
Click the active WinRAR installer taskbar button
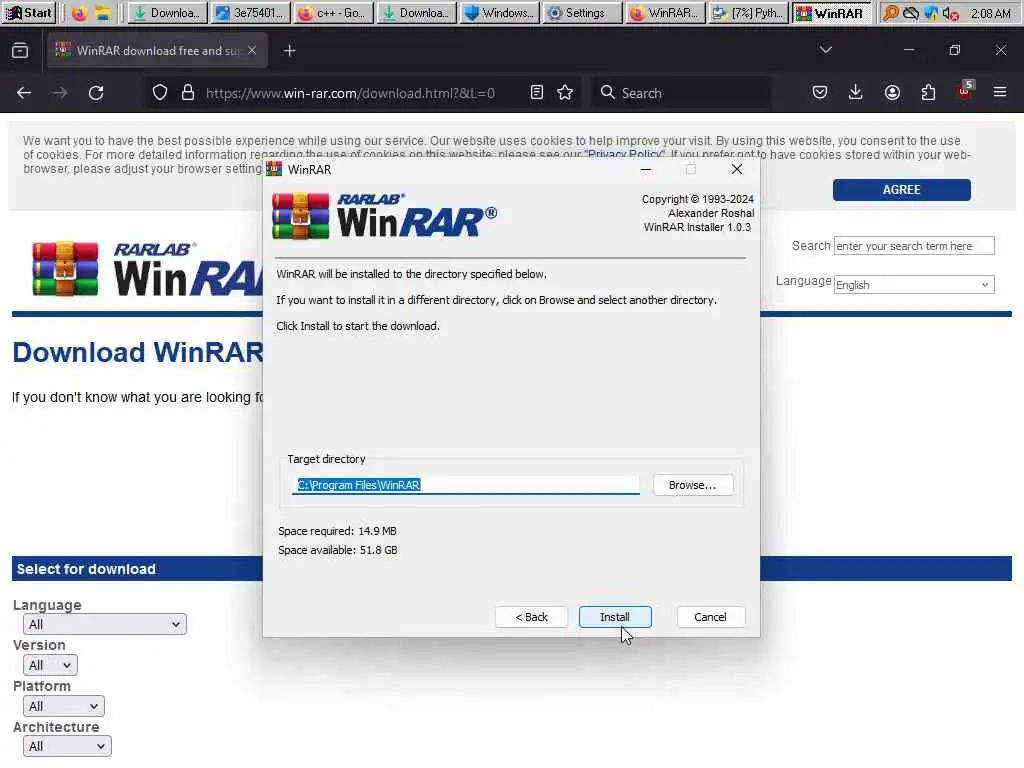pos(831,13)
